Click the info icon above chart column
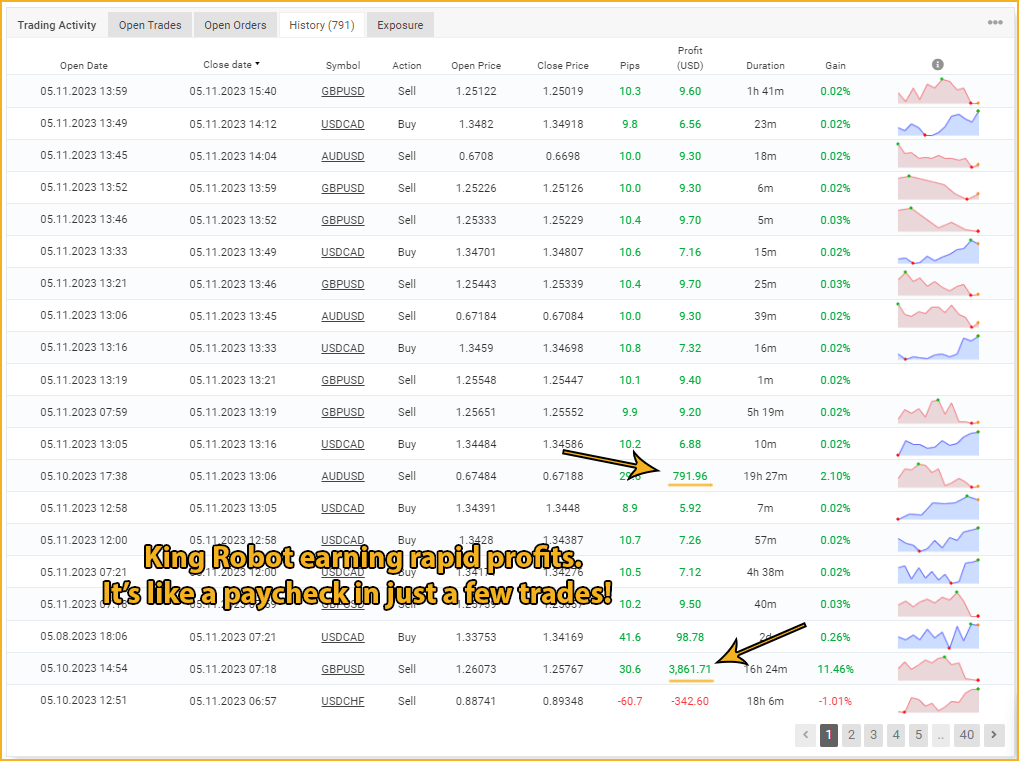 [937, 65]
